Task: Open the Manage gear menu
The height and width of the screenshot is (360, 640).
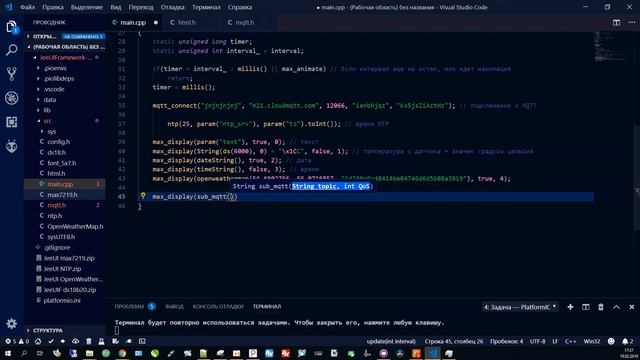Action: [x=11, y=324]
